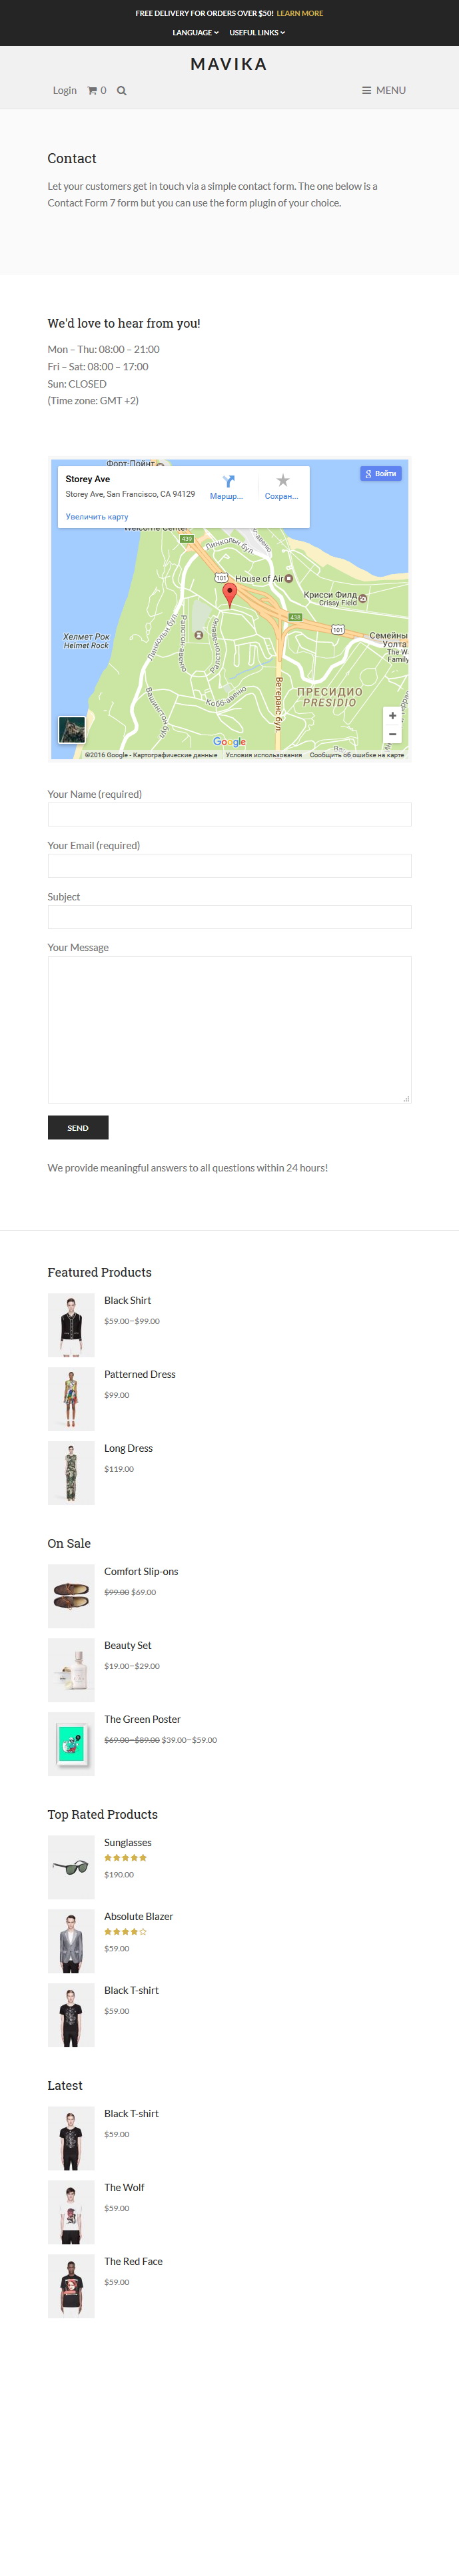Click the LEARN MORE link
Image resolution: width=459 pixels, height=2576 pixels.
(300, 14)
